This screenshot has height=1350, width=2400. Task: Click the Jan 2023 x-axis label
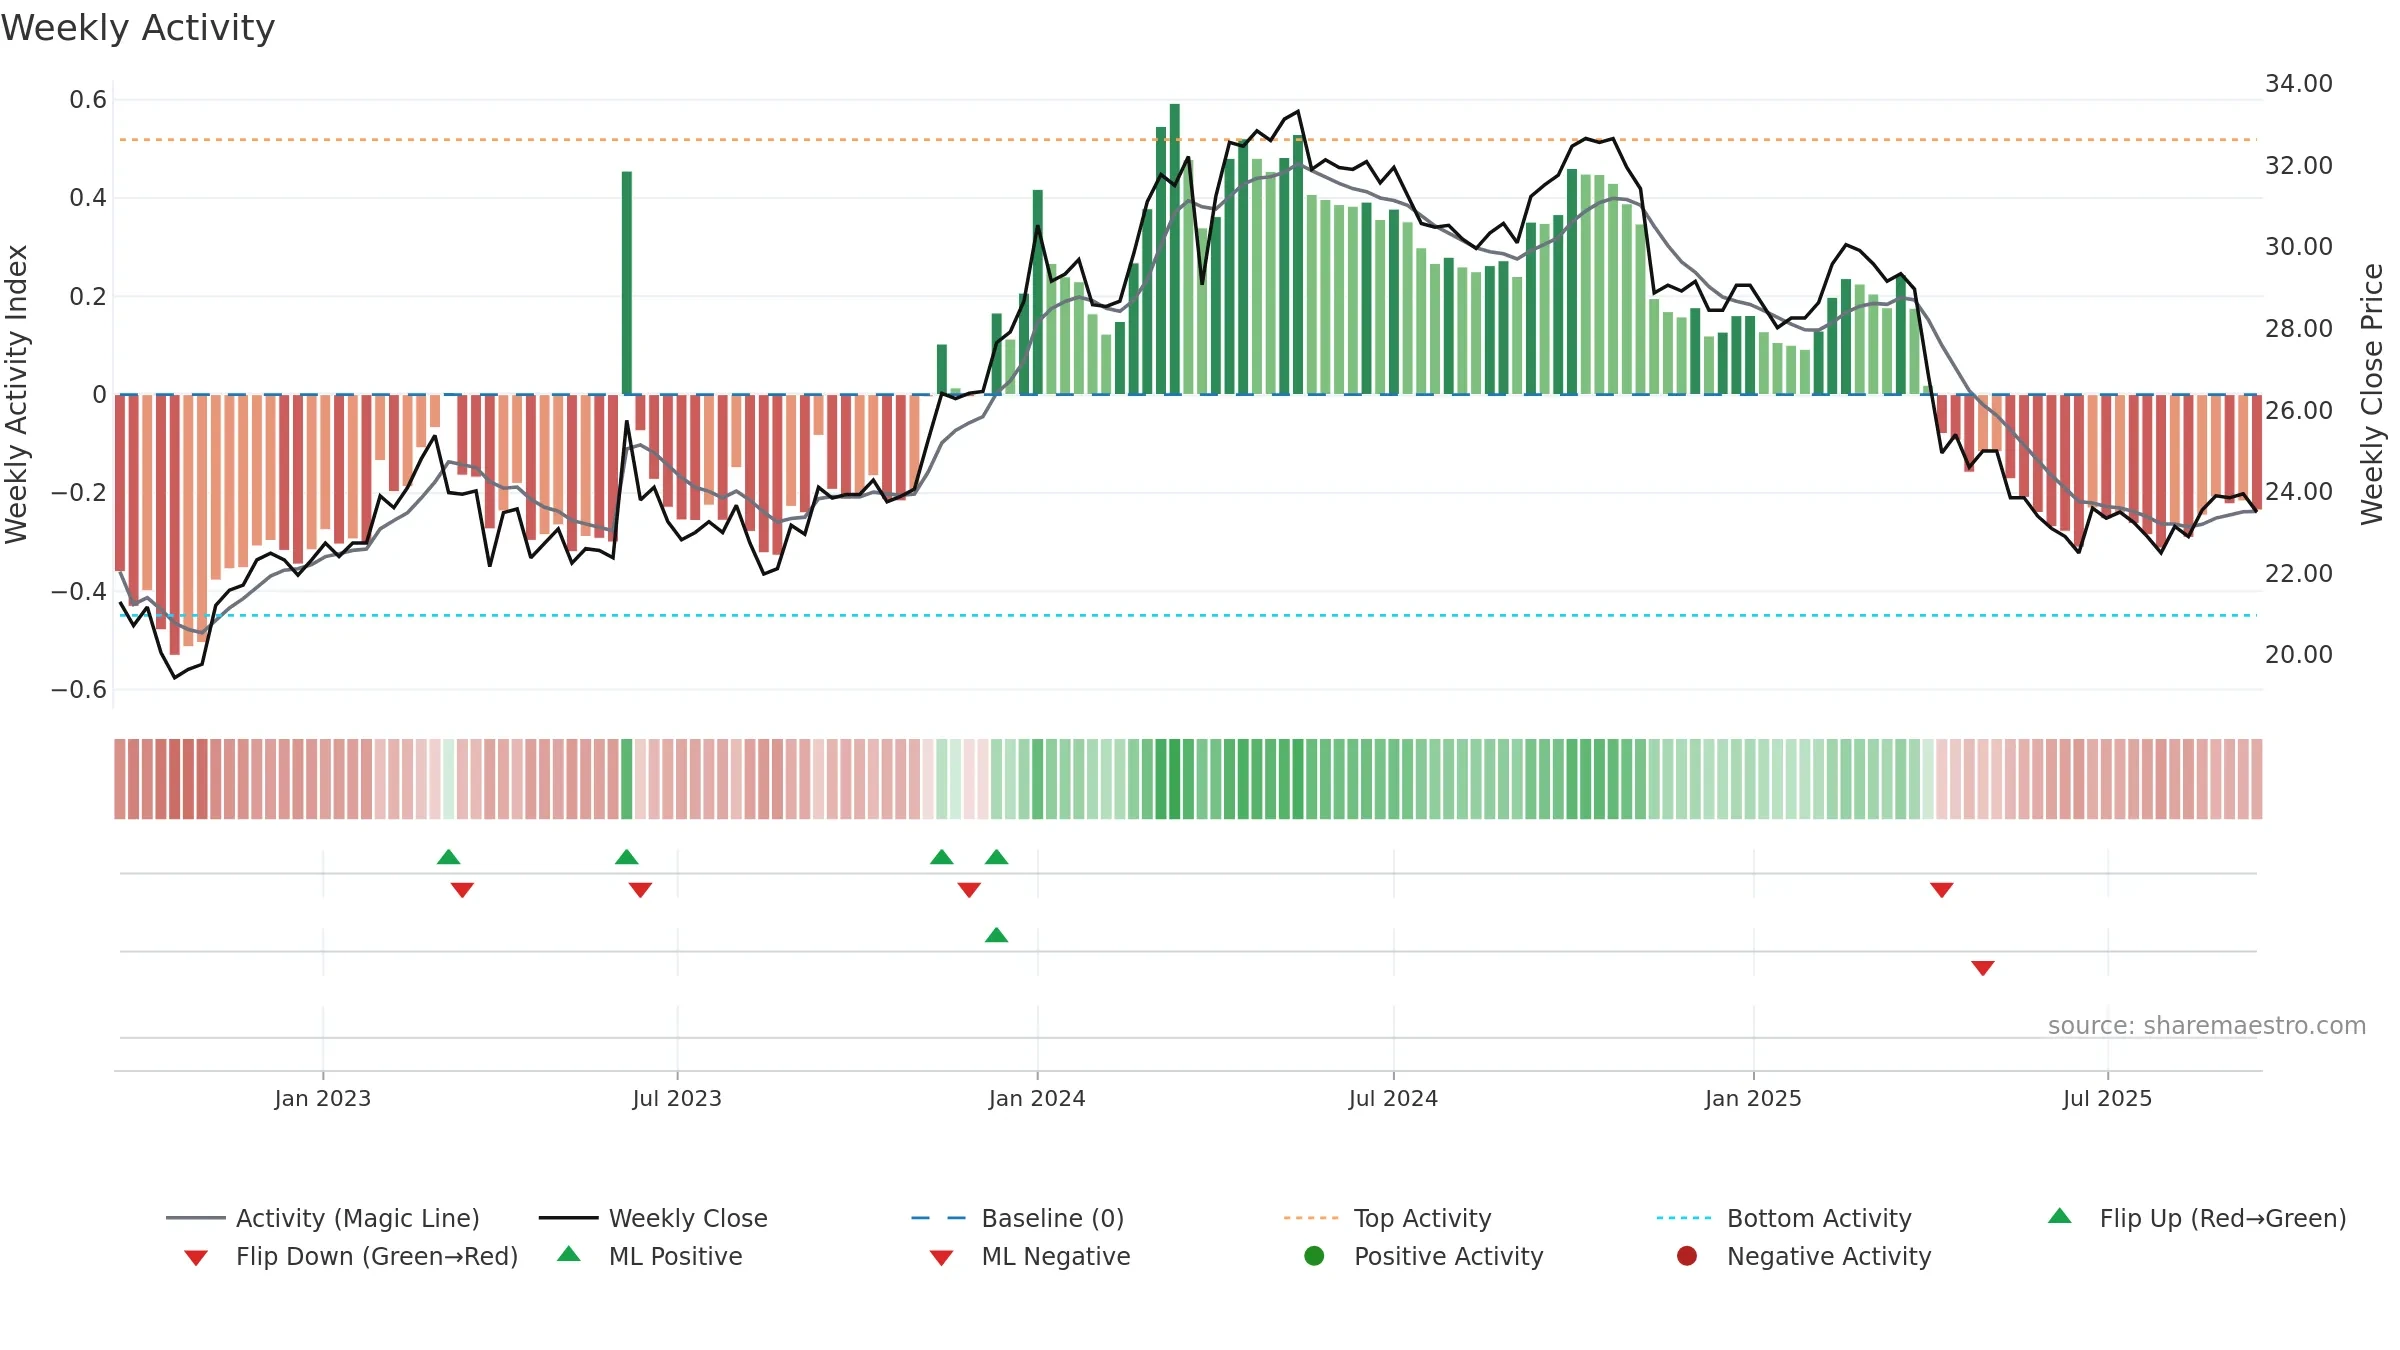point(323,1098)
